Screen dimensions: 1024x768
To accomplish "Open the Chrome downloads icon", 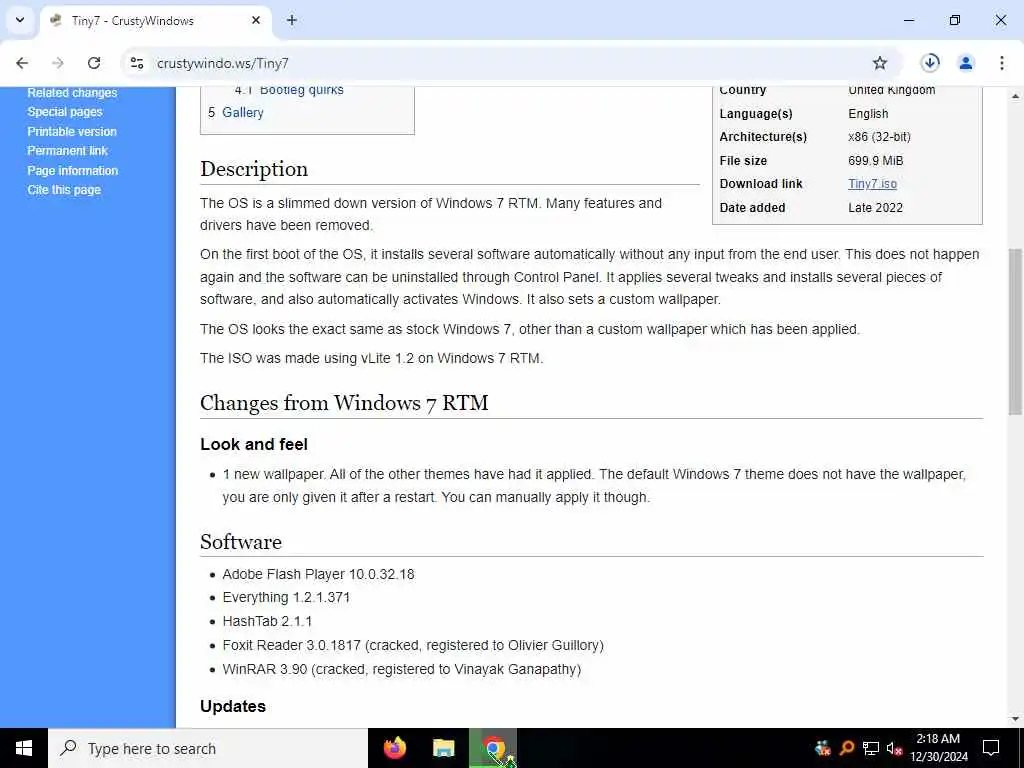I will click(930, 63).
